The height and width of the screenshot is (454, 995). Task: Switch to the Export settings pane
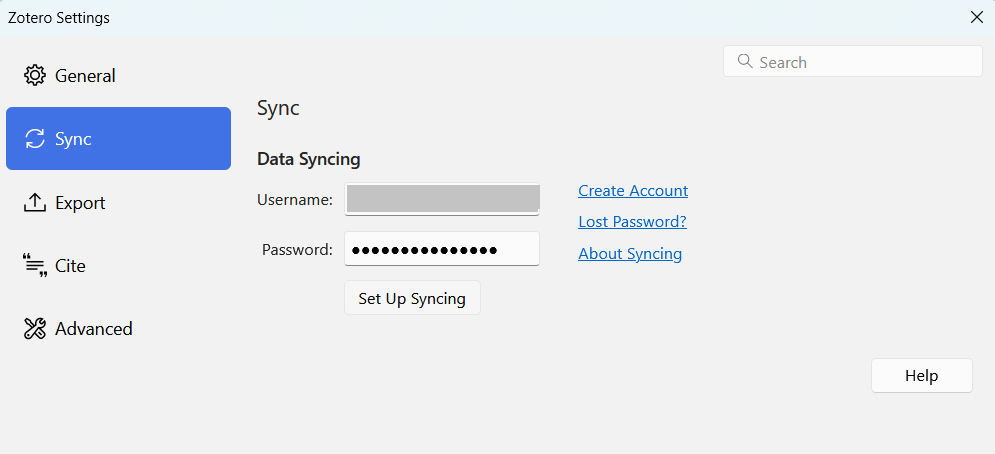[80, 203]
